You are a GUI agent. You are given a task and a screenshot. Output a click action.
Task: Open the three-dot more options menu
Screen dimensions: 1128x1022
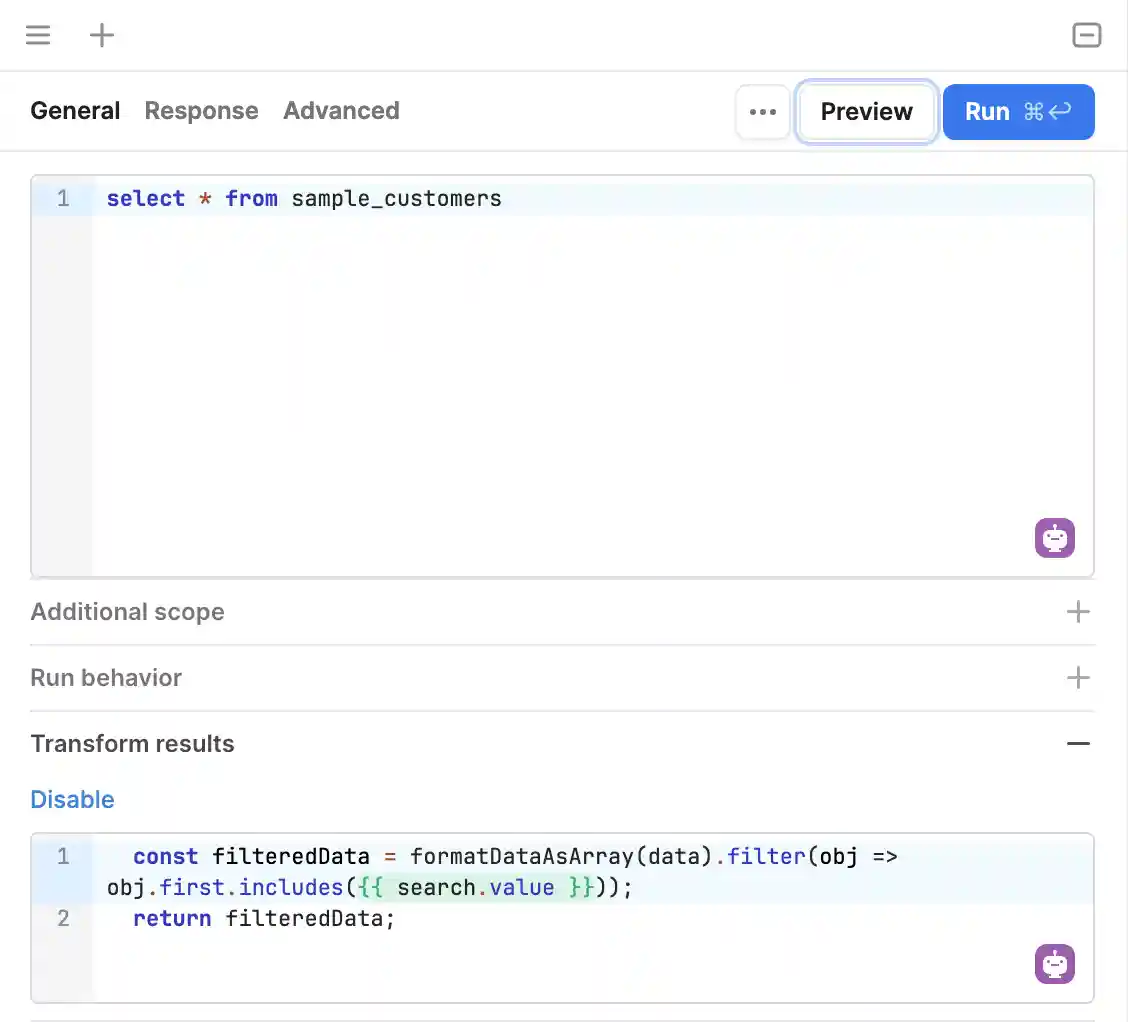pos(763,112)
